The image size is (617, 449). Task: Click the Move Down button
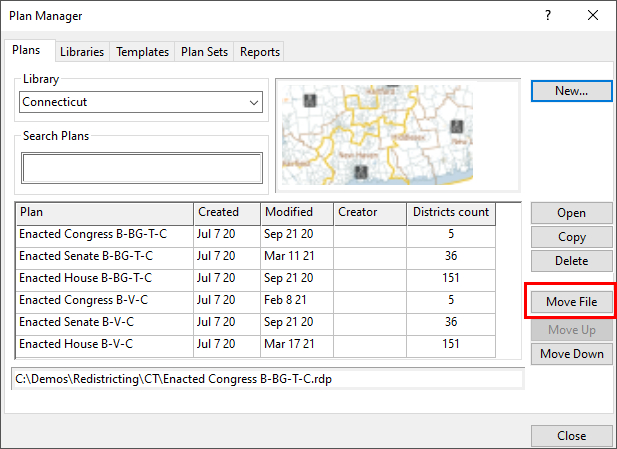pyautogui.click(x=571, y=354)
